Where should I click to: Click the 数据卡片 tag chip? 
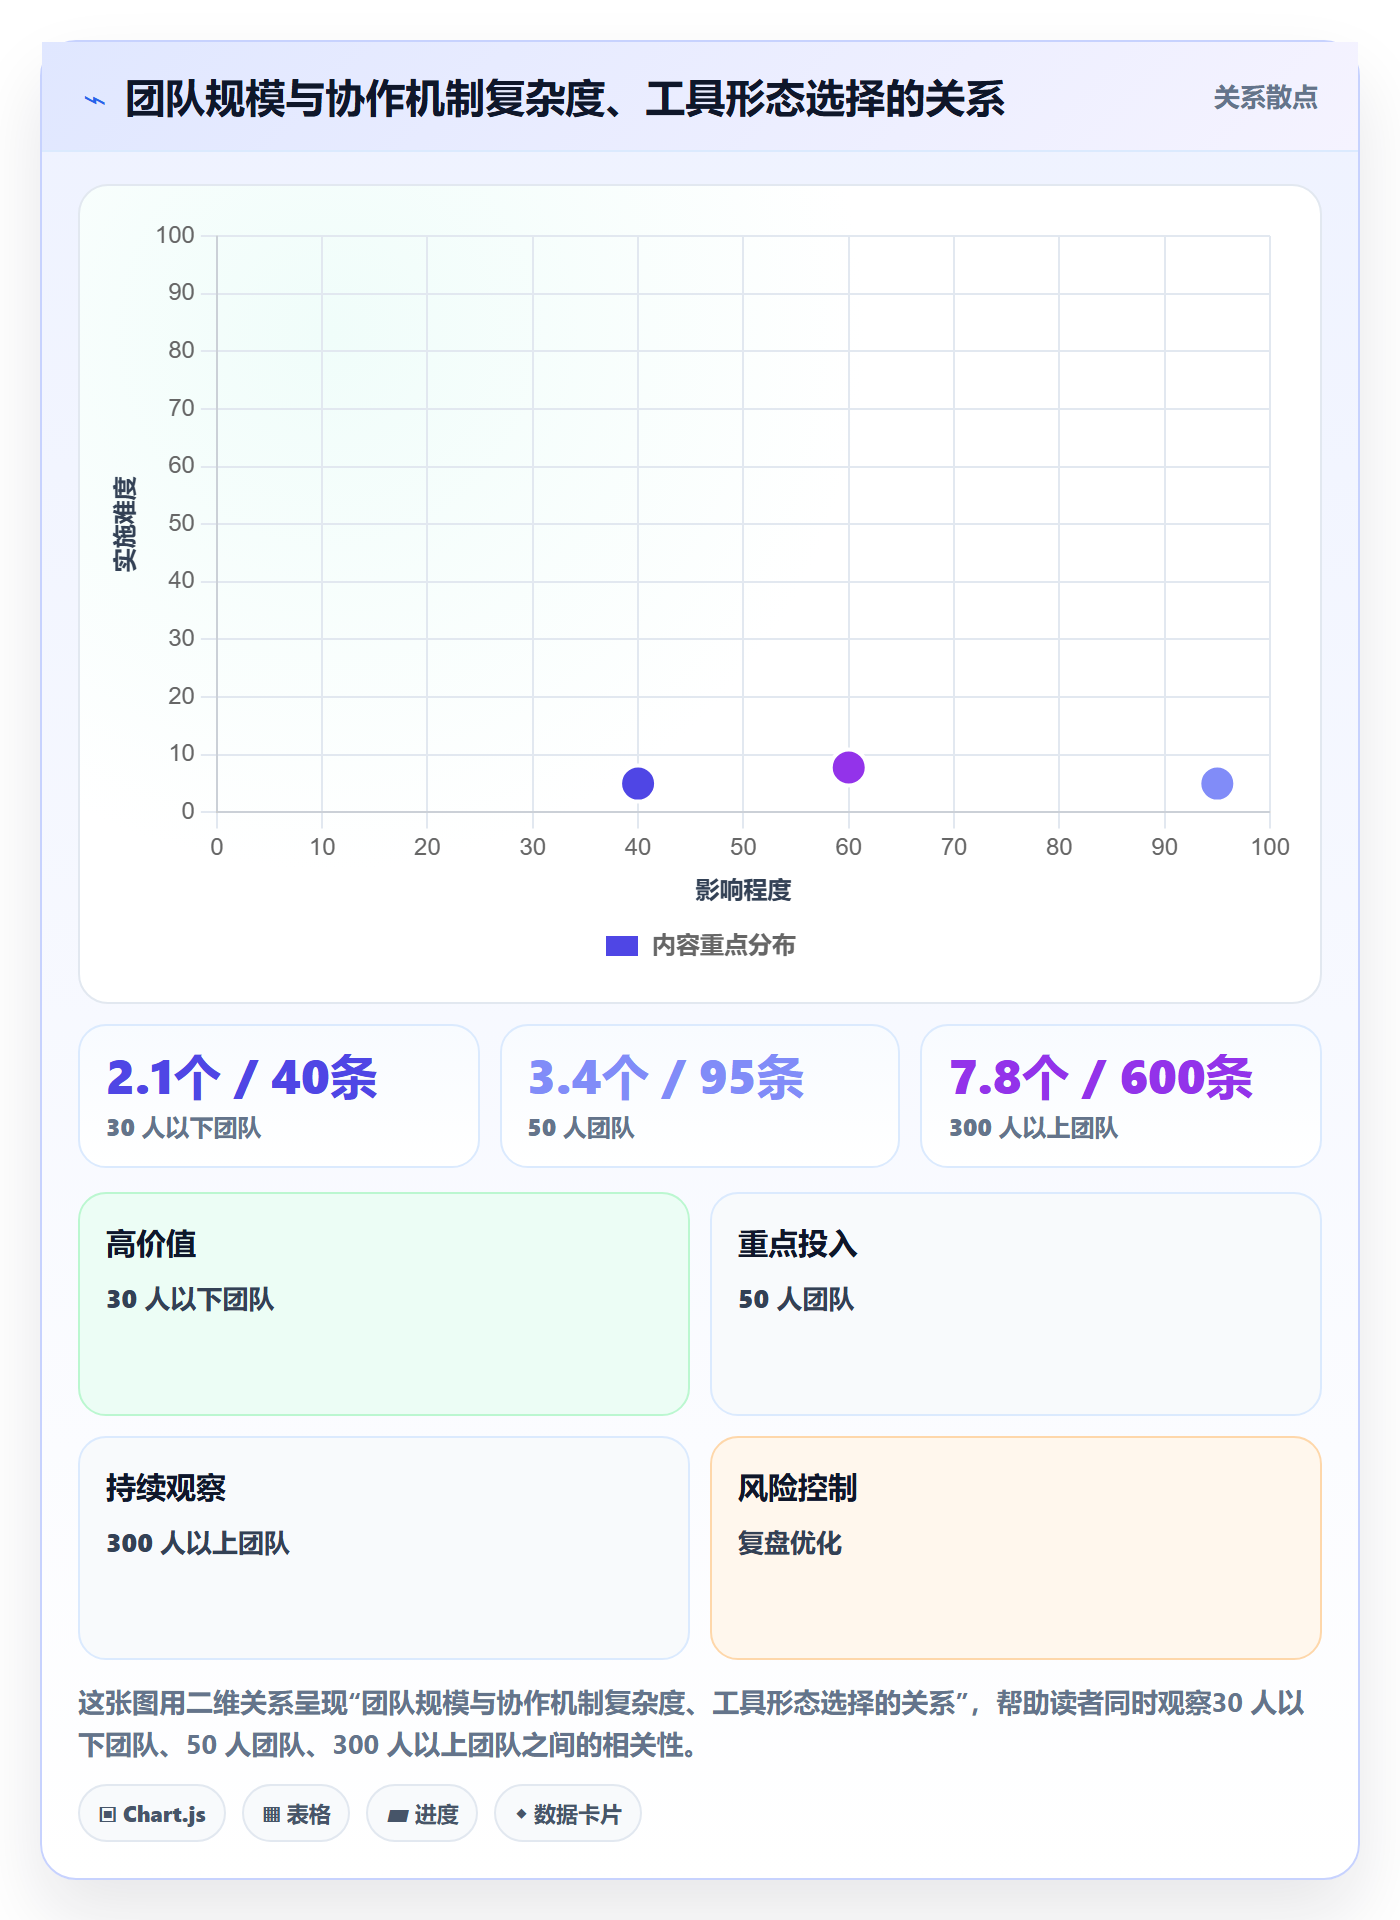(x=568, y=1814)
